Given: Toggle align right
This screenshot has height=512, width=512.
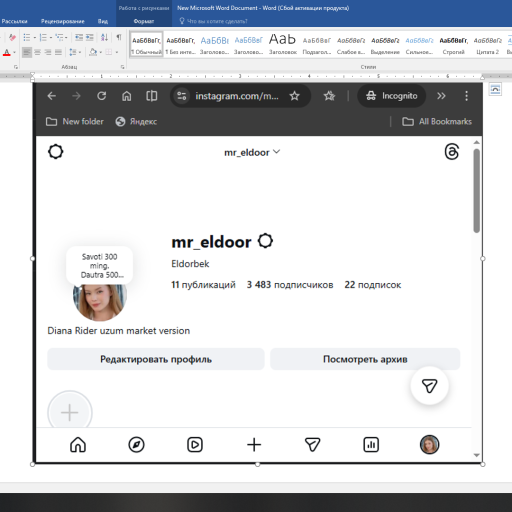Looking at the screenshot, I should 48,52.
